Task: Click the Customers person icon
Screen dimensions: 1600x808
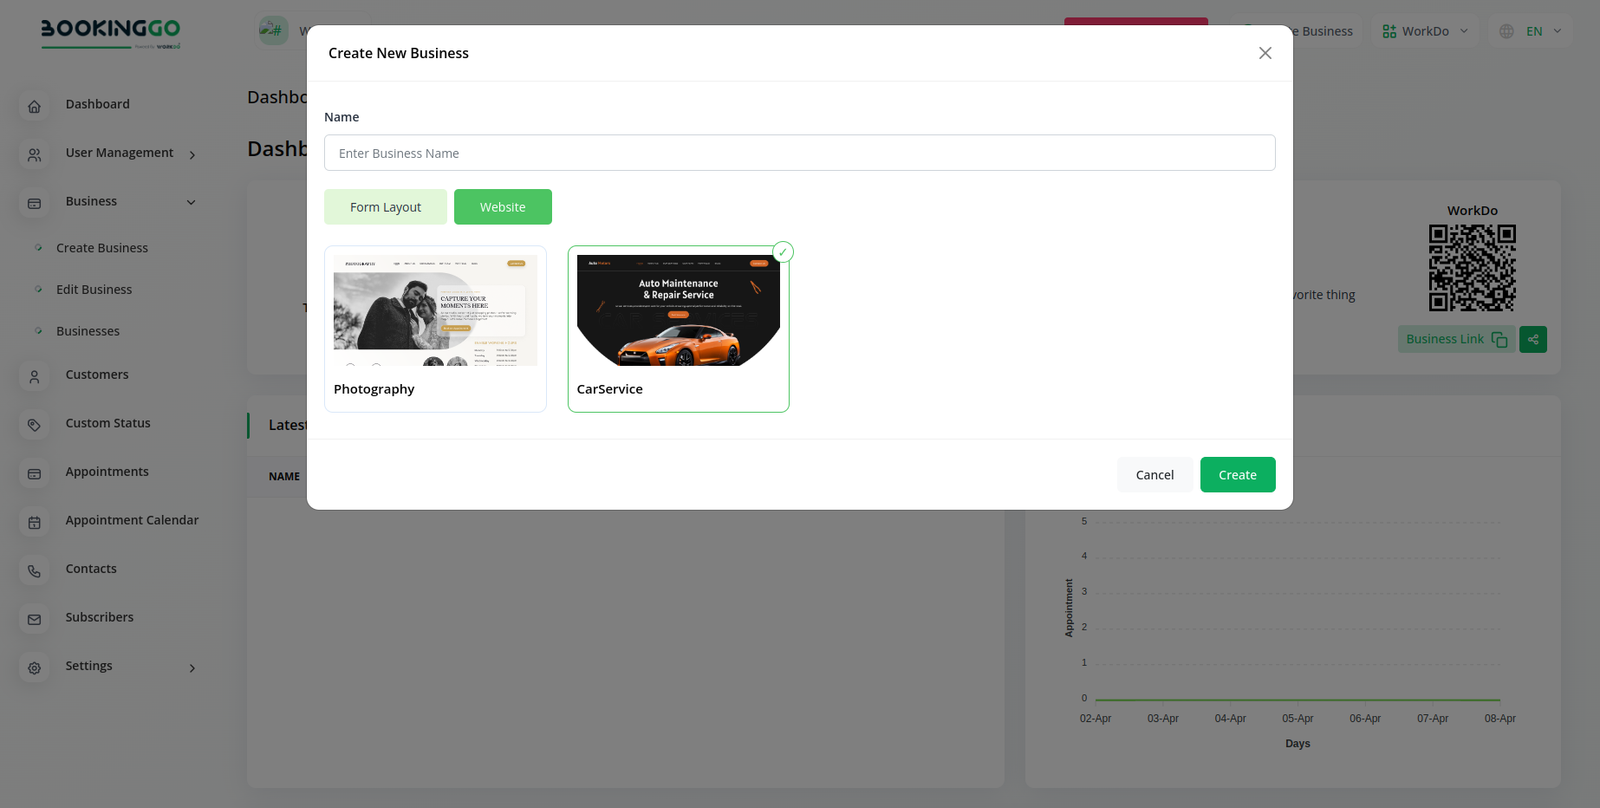Action: click(34, 377)
